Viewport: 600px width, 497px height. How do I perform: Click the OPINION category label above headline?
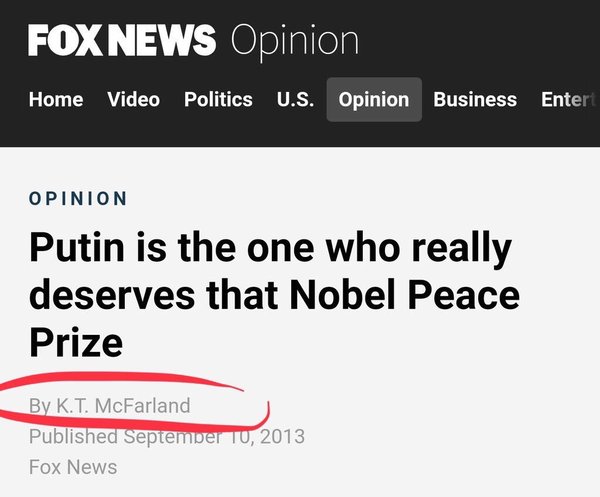(x=78, y=198)
